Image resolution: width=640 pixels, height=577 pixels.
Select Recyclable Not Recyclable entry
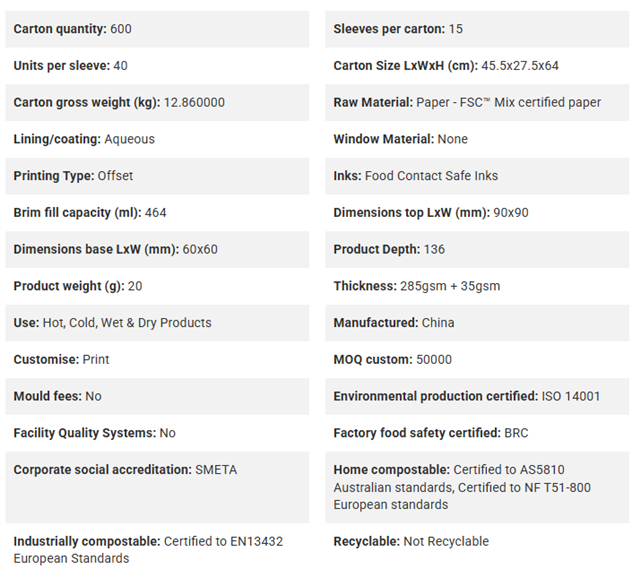(x=477, y=541)
